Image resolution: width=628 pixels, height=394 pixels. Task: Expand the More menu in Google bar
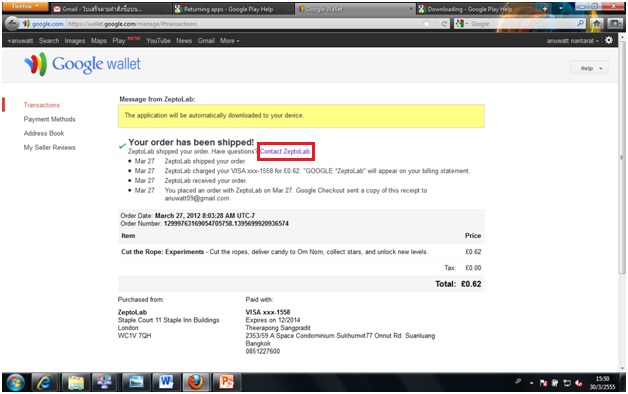(229, 41)
